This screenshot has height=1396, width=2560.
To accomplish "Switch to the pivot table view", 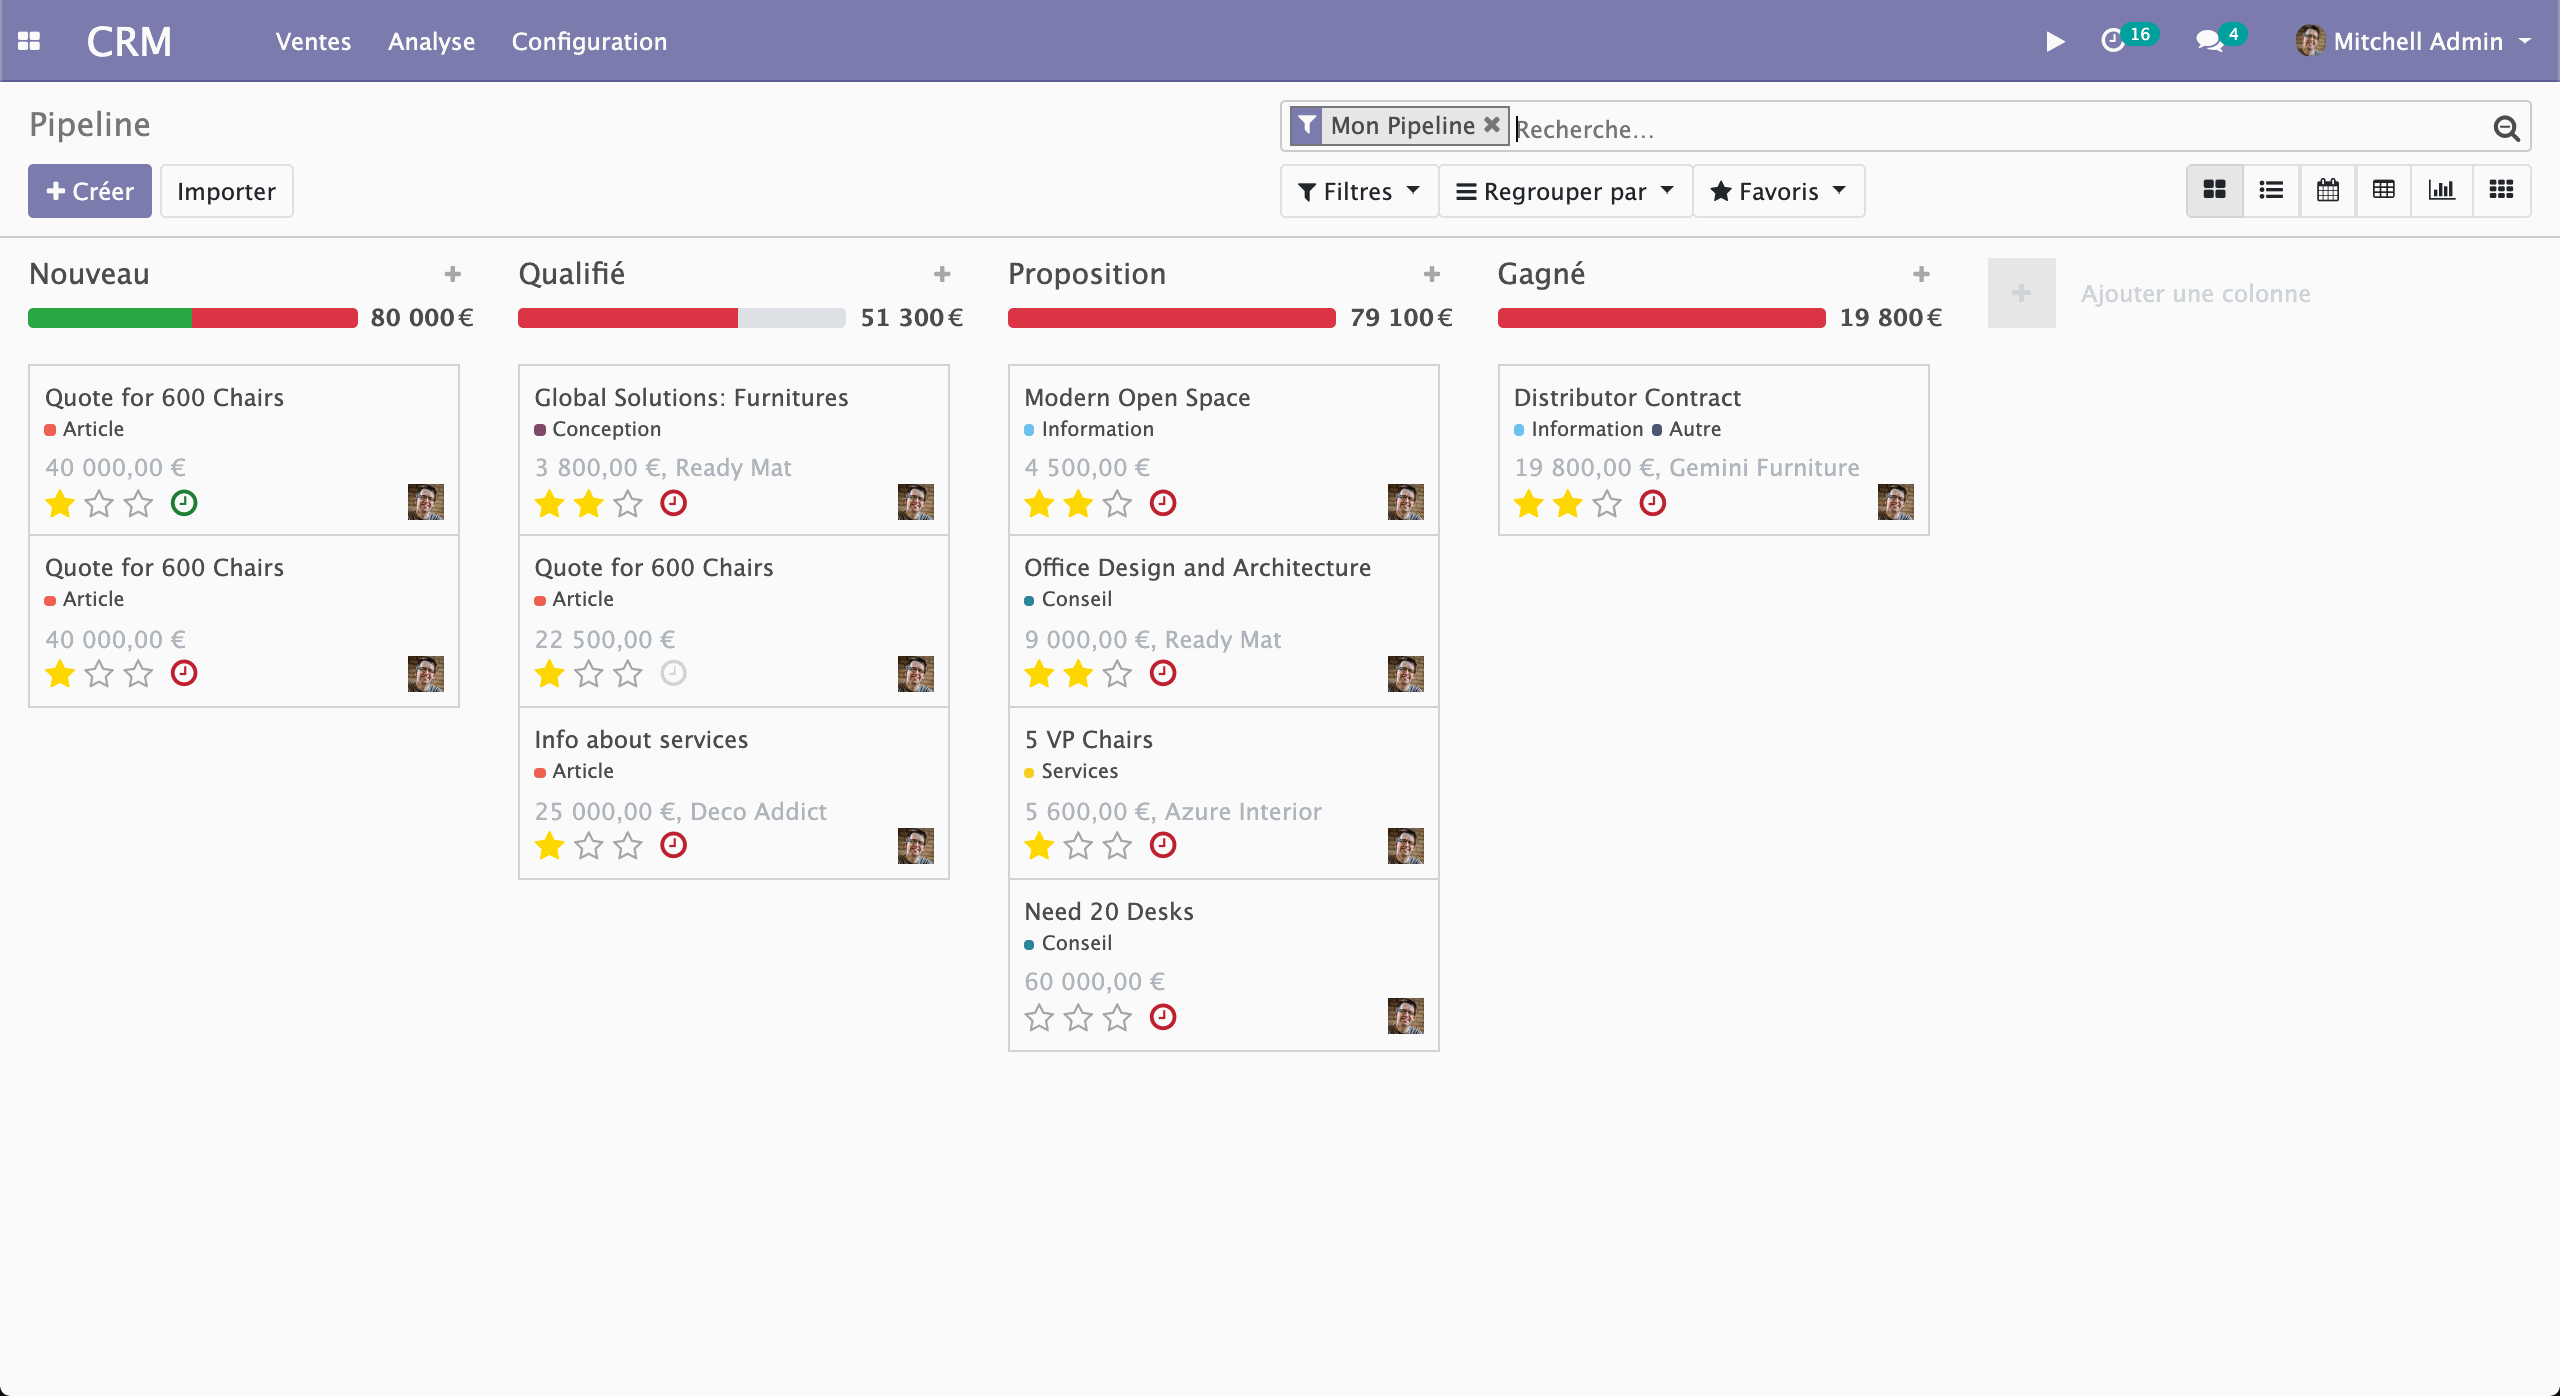I will 2385,190.
